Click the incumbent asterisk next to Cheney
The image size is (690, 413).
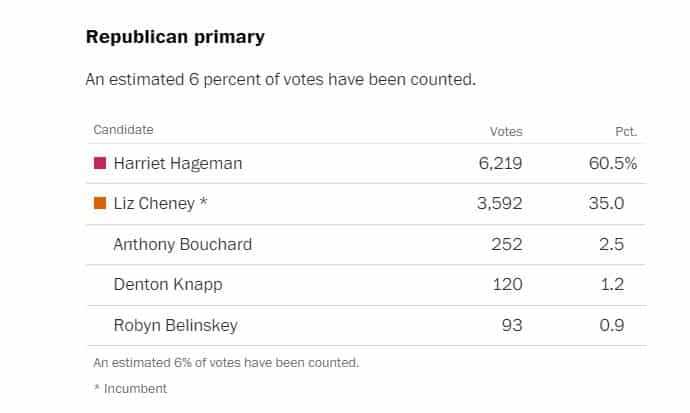[x=203, y=201]
